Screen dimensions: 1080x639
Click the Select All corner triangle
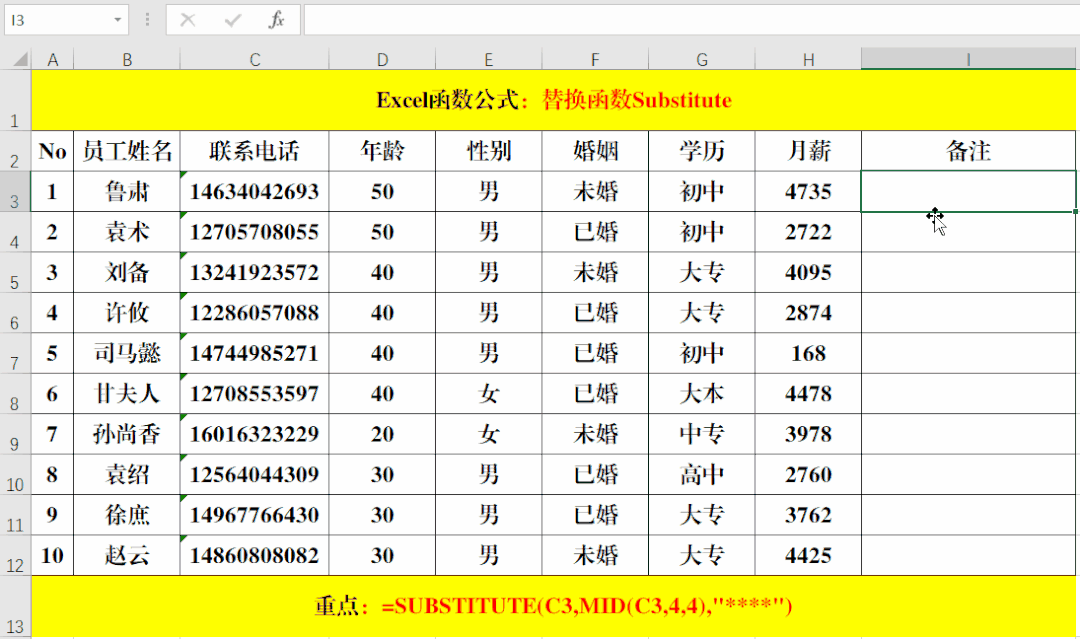(x=21, y=59)
